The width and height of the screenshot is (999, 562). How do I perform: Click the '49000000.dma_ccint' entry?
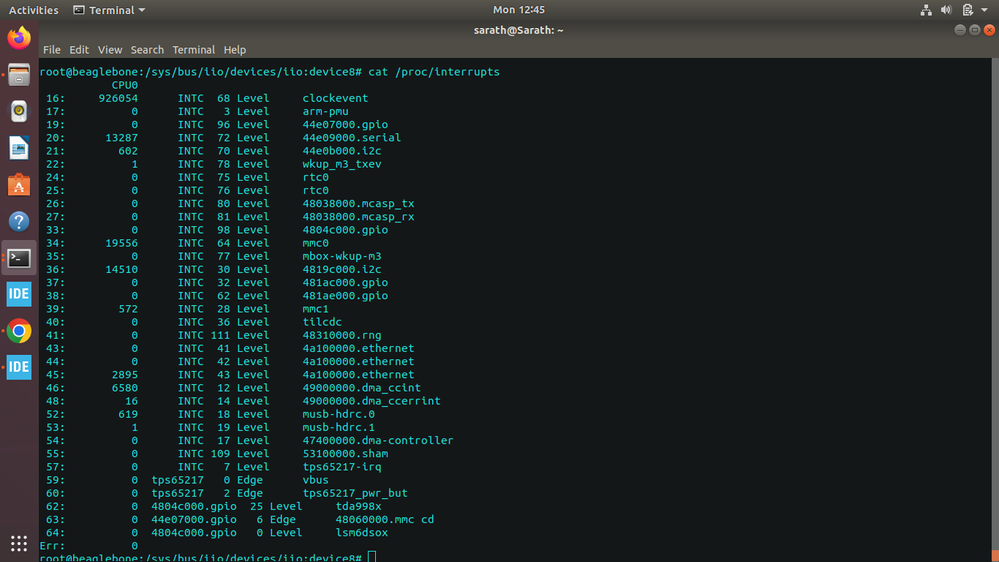click(361, 388)
